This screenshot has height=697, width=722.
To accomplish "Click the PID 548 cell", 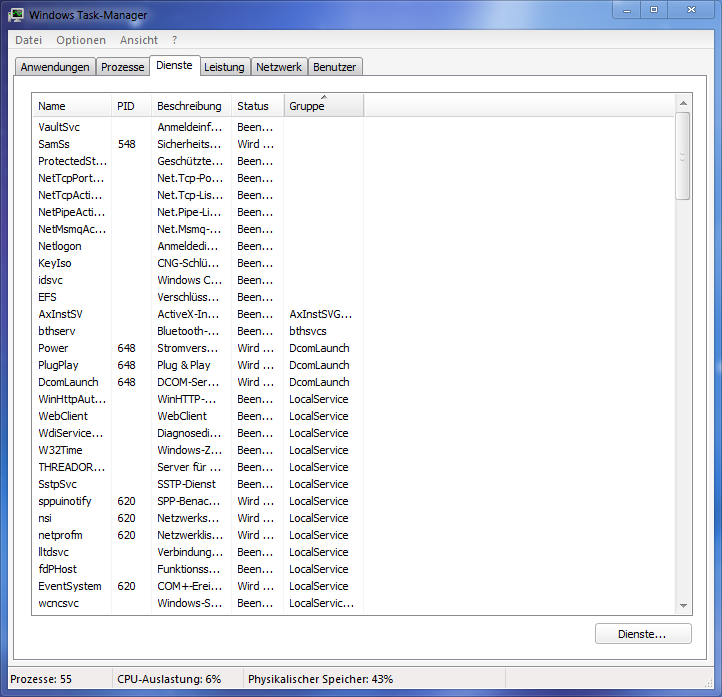I will pos(127,144).
